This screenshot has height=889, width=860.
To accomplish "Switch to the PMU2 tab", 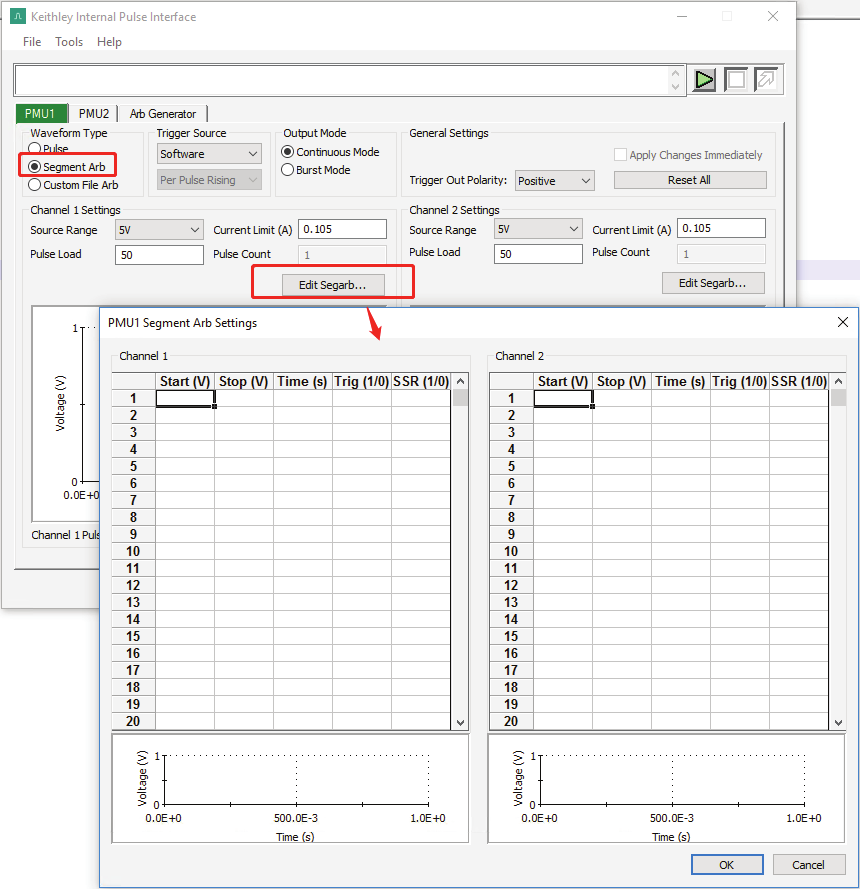I will (94, 113).
